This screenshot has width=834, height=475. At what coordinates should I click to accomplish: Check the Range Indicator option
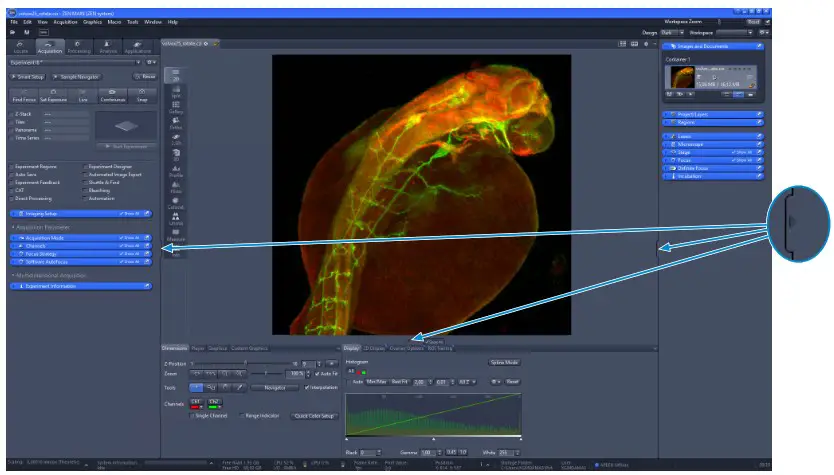click(x=242, y=416)
